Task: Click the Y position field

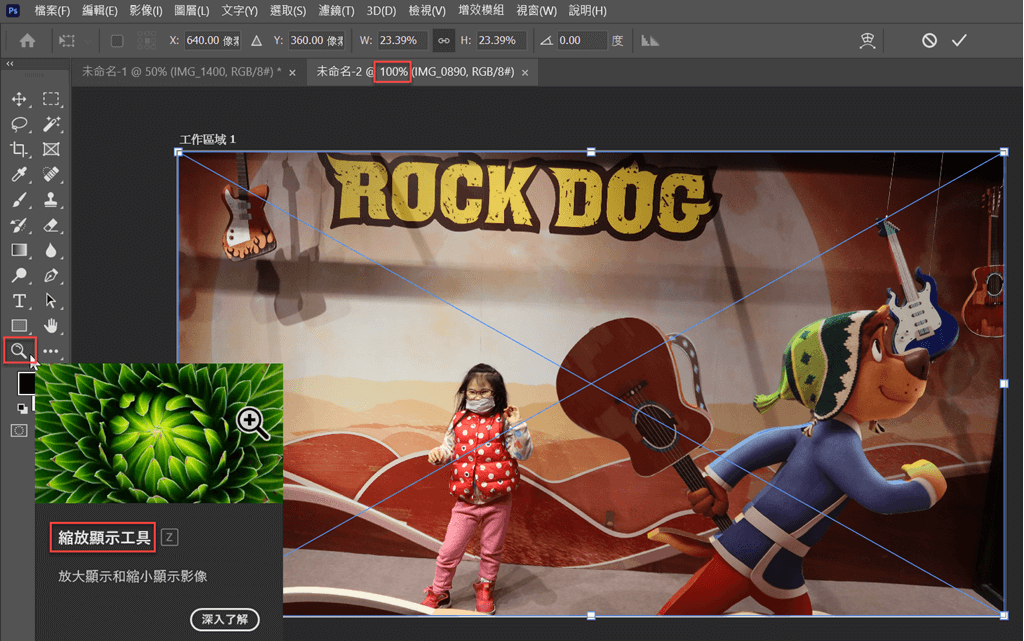Action: coord(316,40)
